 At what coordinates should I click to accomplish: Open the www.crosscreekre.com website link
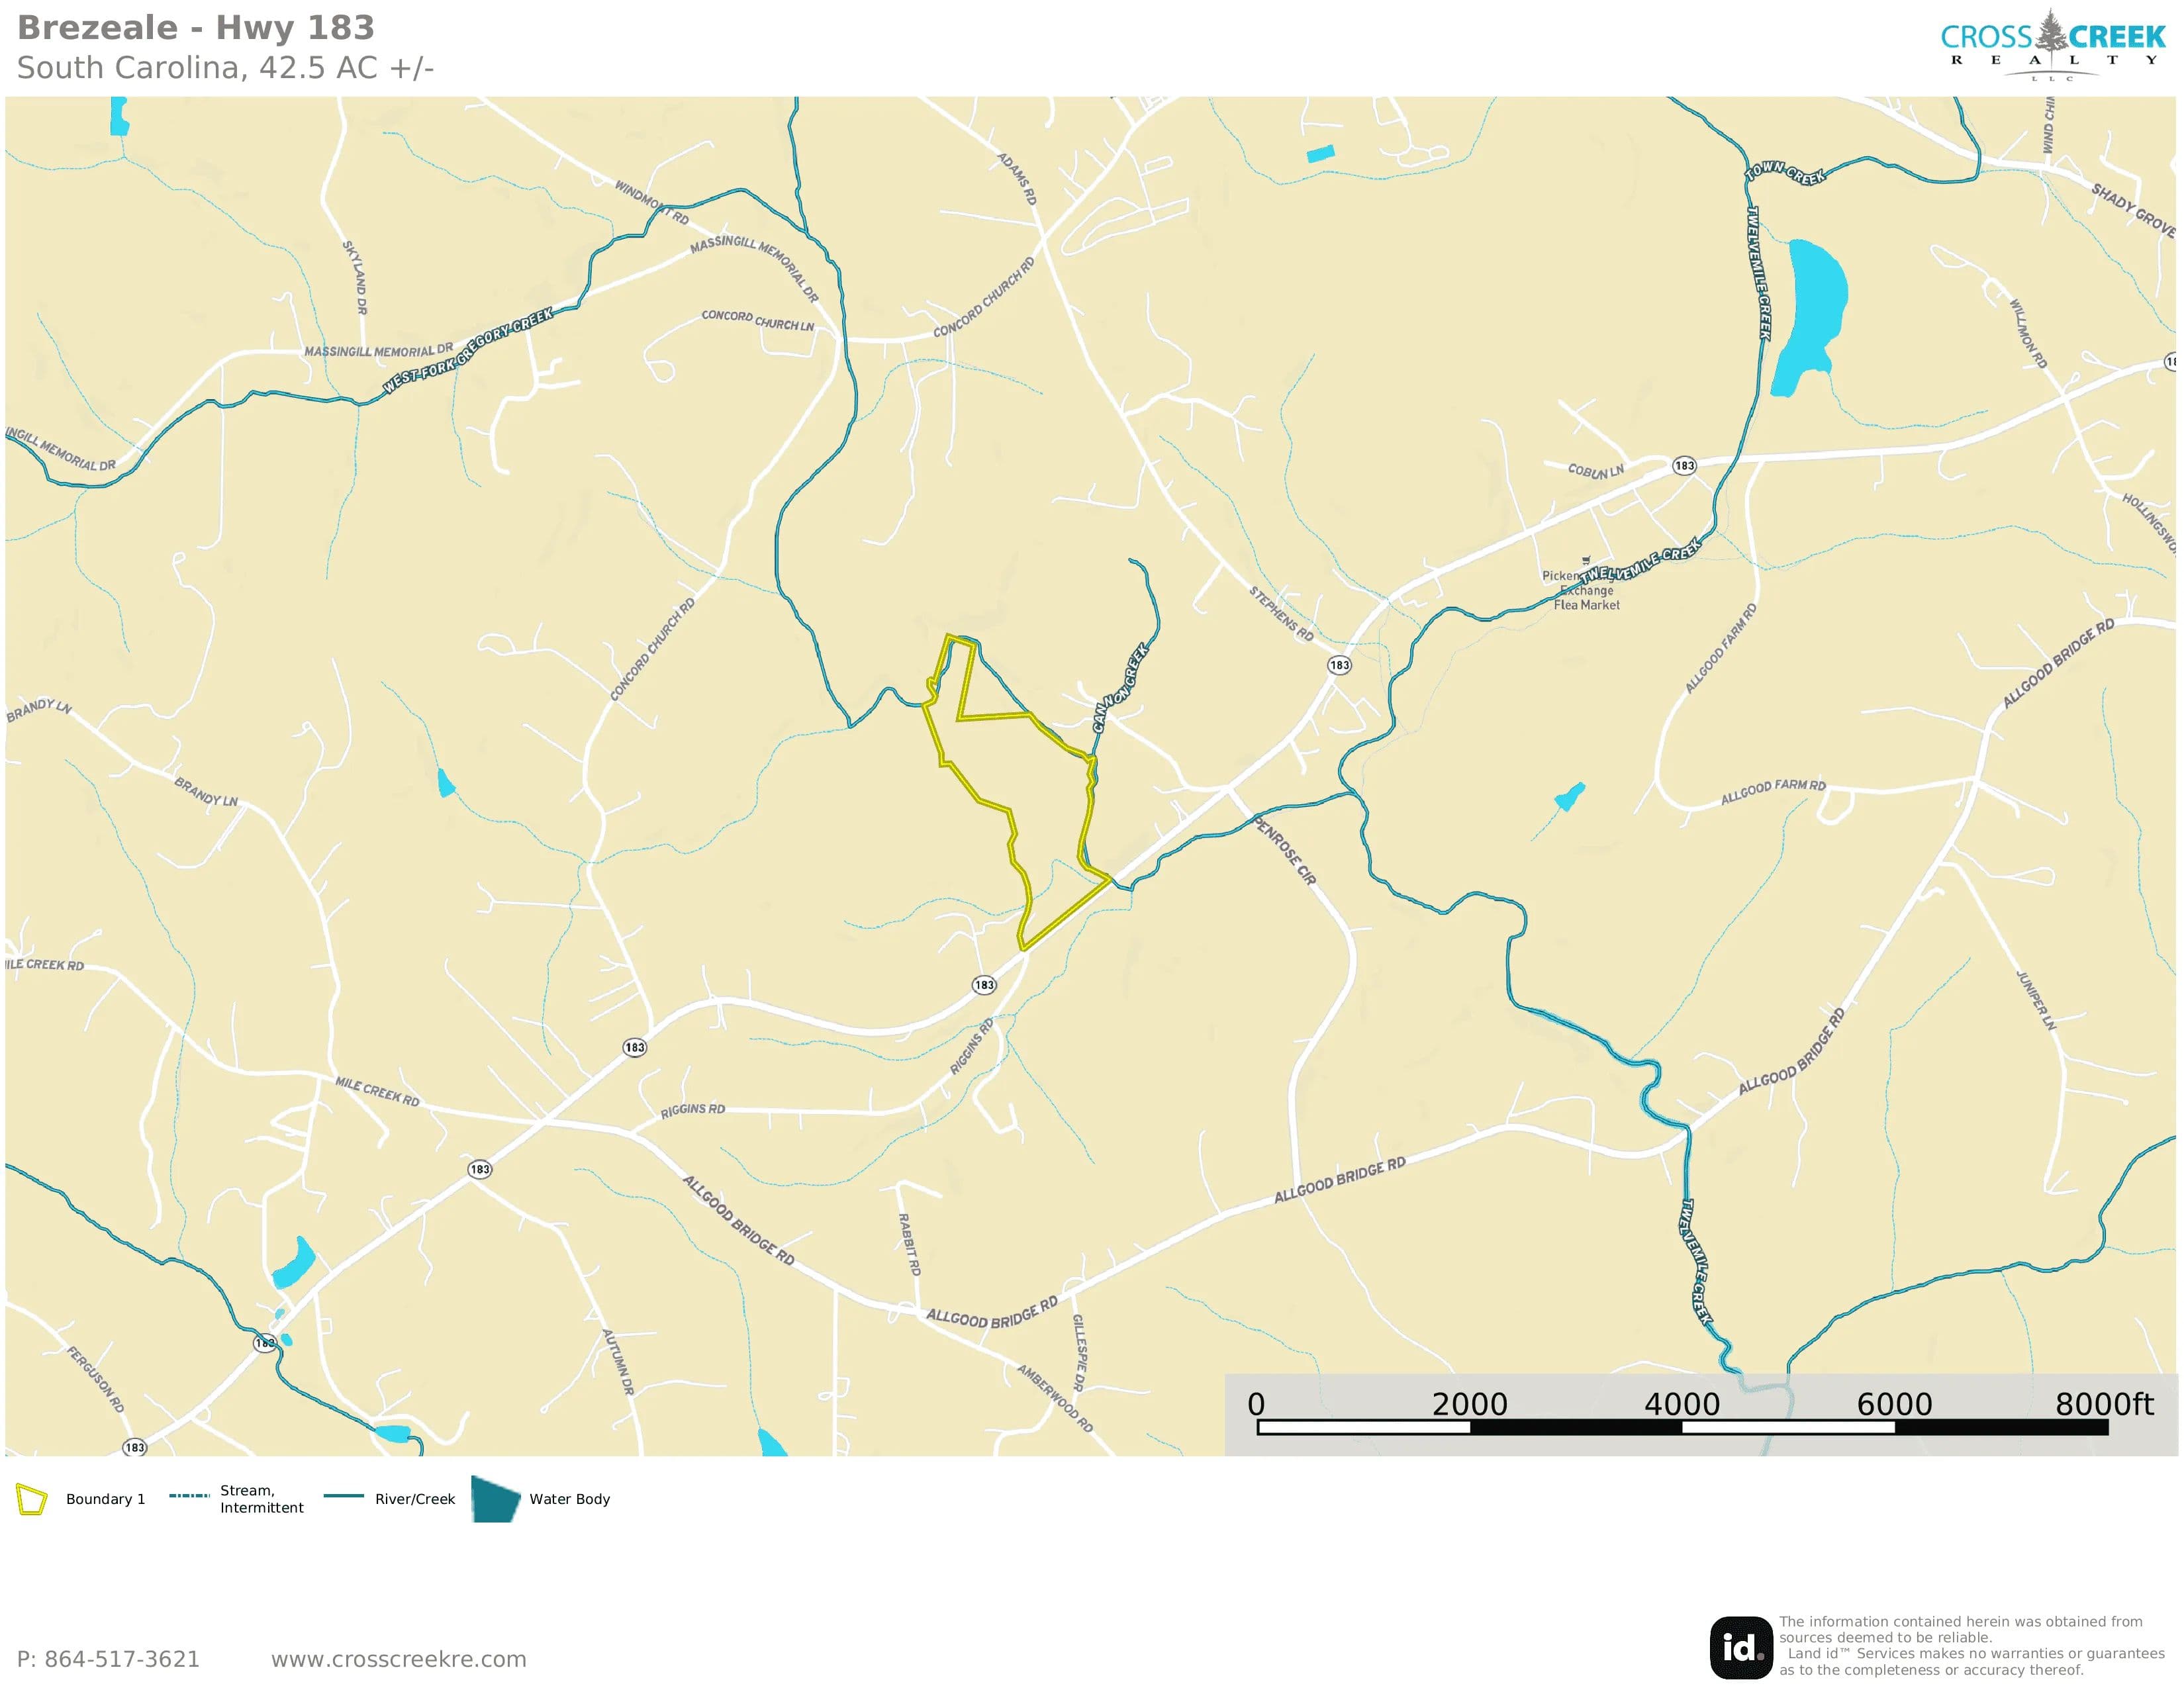click(398, 1659)
